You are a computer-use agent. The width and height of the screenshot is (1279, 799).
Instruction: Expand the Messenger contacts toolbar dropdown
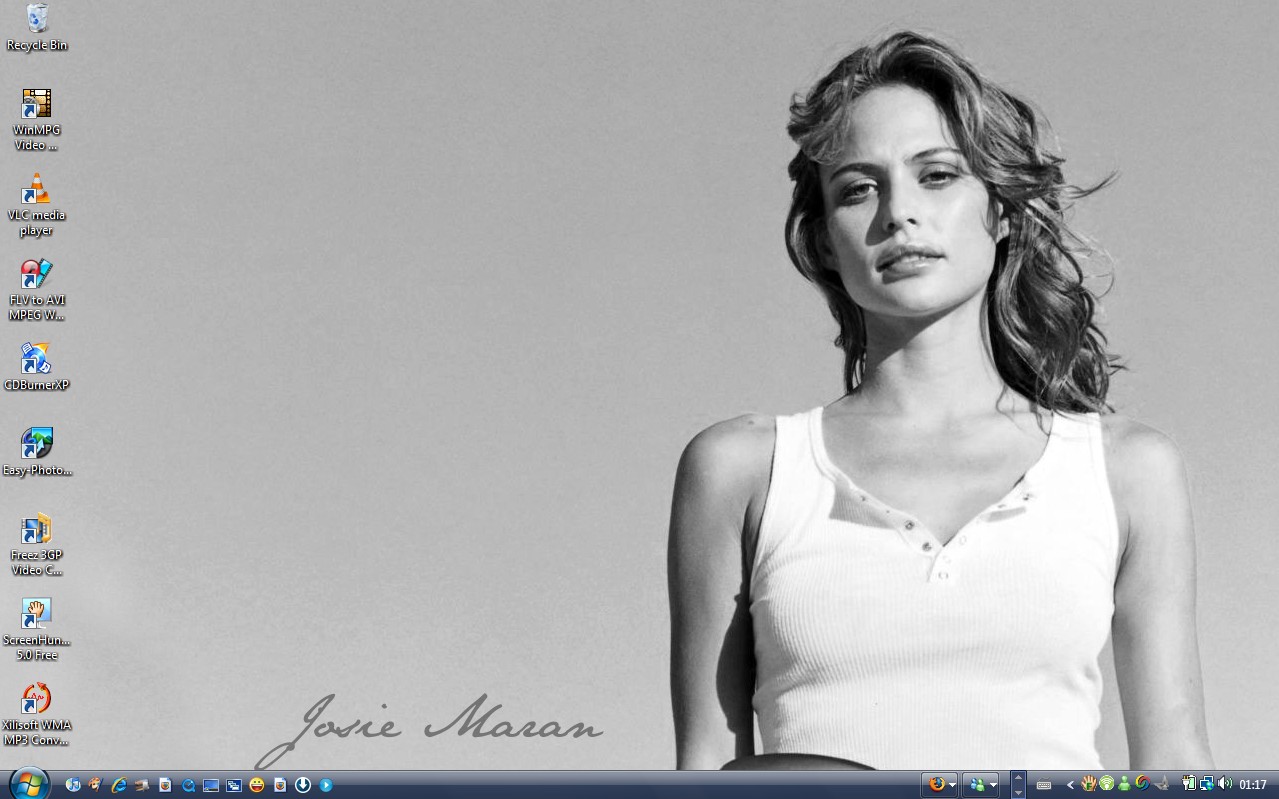pos(993,785)
